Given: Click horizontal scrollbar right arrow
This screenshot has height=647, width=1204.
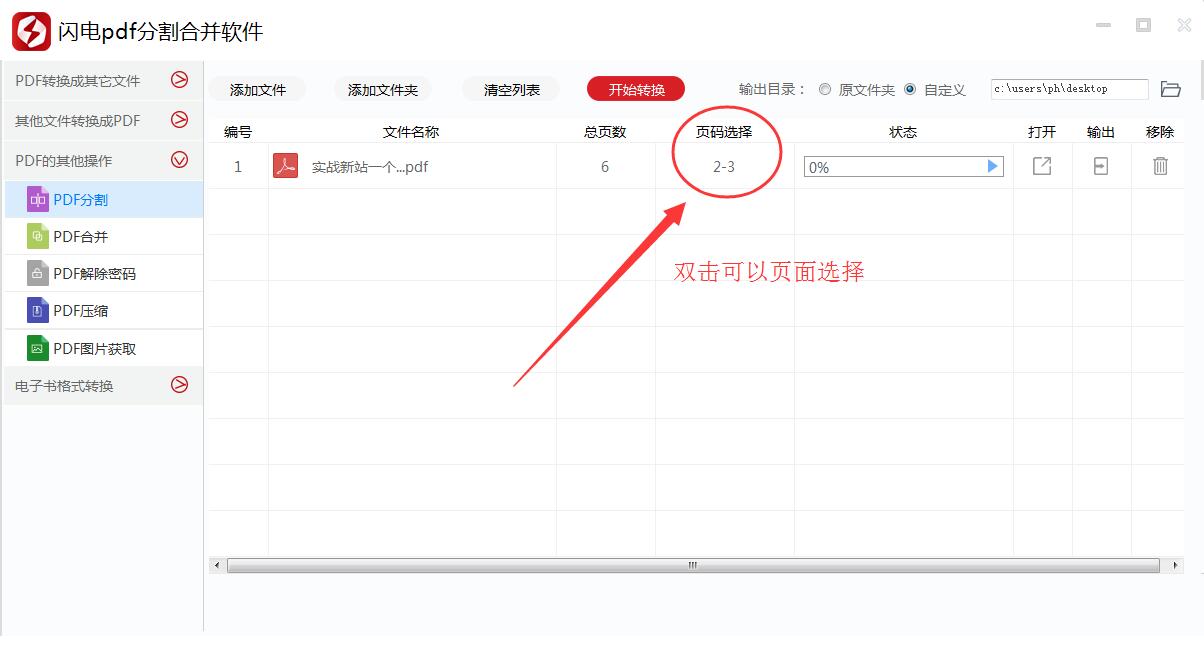Looking at the screenshot, I should tap(1175, 565).
